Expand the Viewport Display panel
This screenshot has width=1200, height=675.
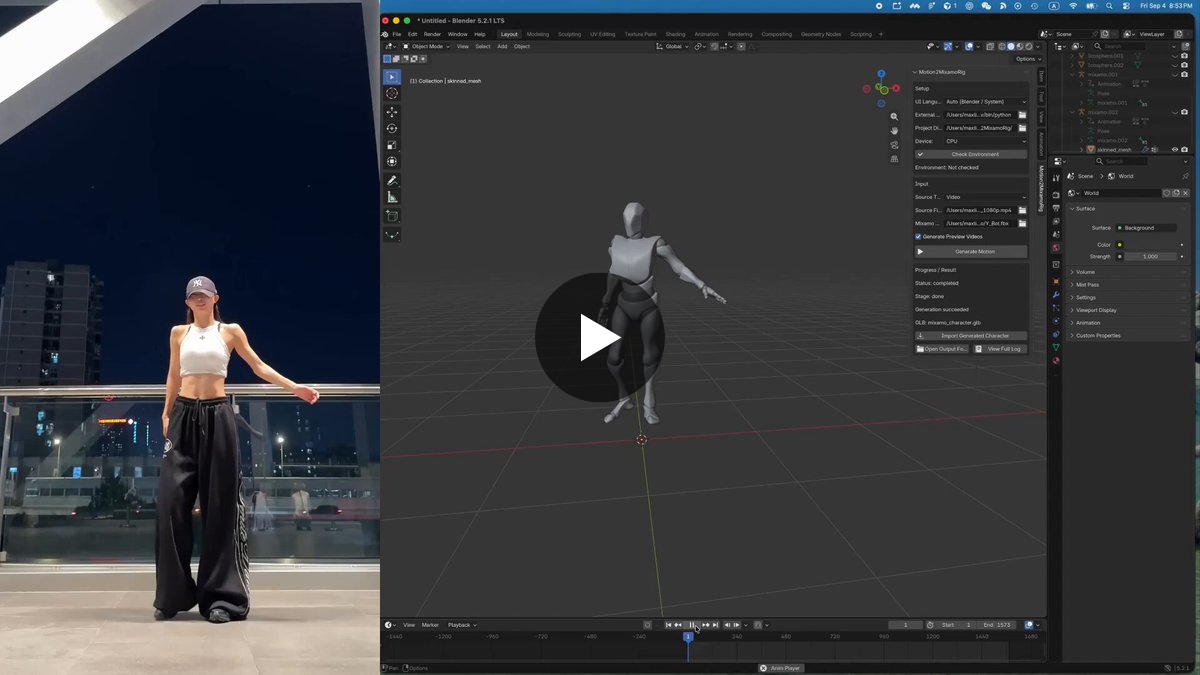coord(1127,310)
